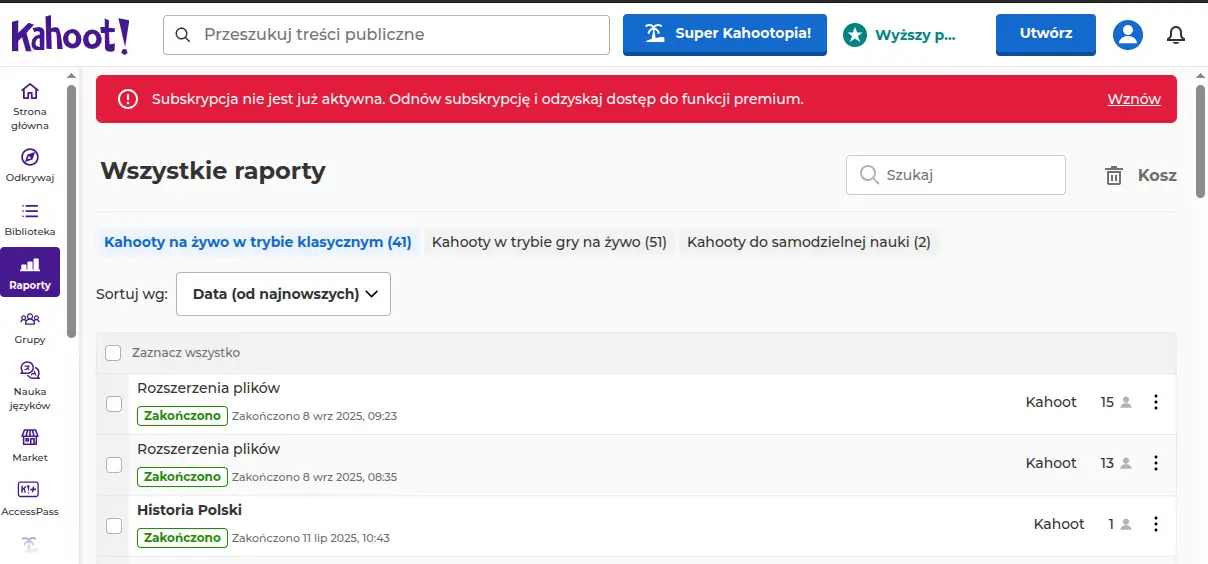Open AccessPass in sidebar
This screenshot has width=1208, height=564.
pyautogui.click(x=30, y=500)
